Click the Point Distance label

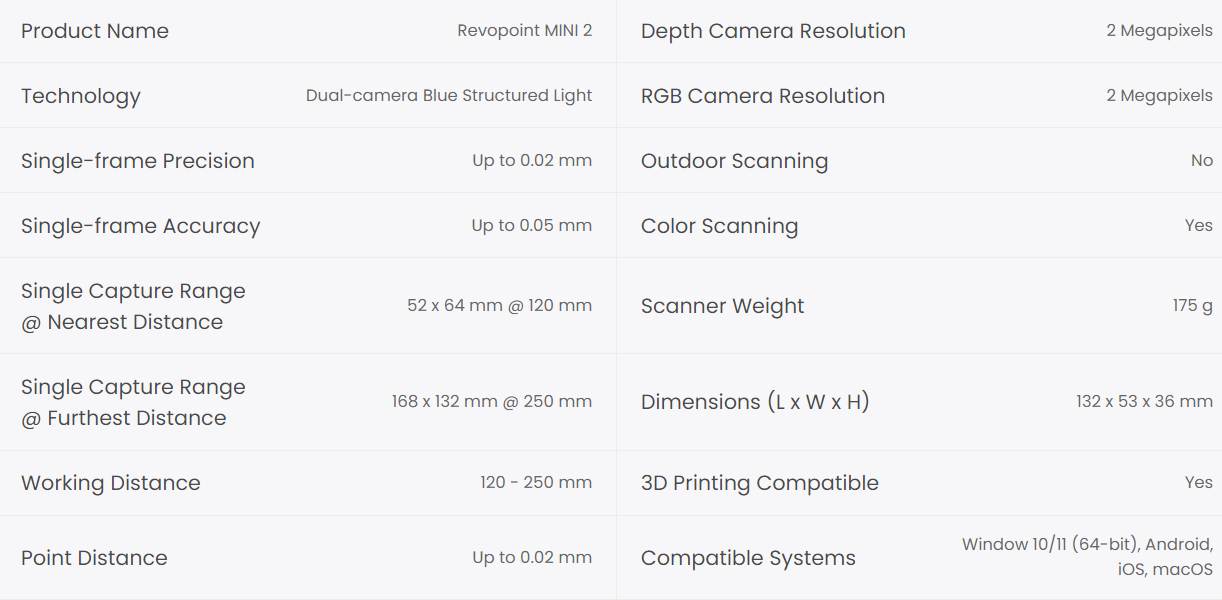(x=94, y=558)
